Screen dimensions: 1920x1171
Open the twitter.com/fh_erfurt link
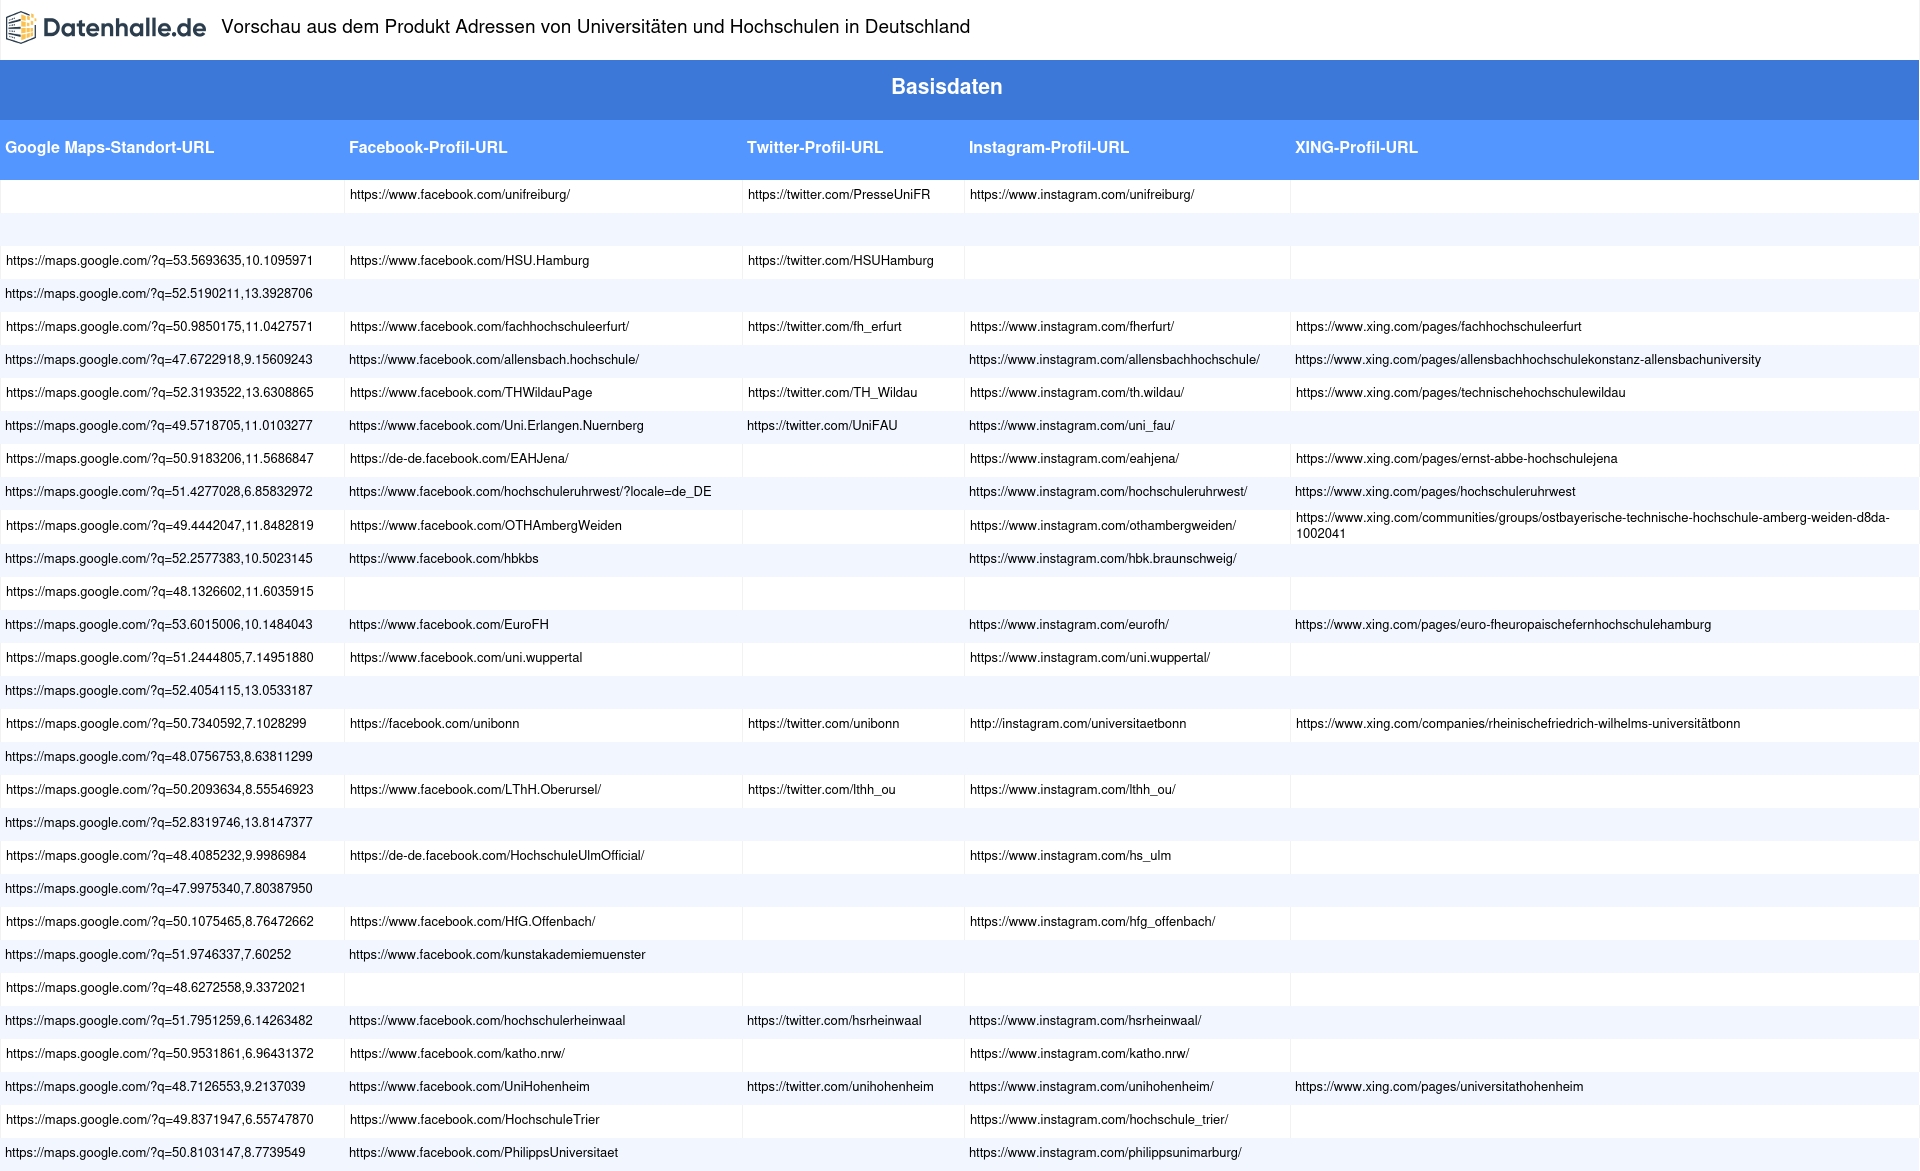click(825, 327)
